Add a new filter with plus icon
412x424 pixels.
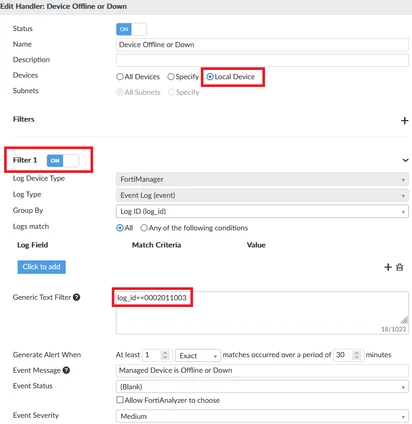tap(404, 120)
